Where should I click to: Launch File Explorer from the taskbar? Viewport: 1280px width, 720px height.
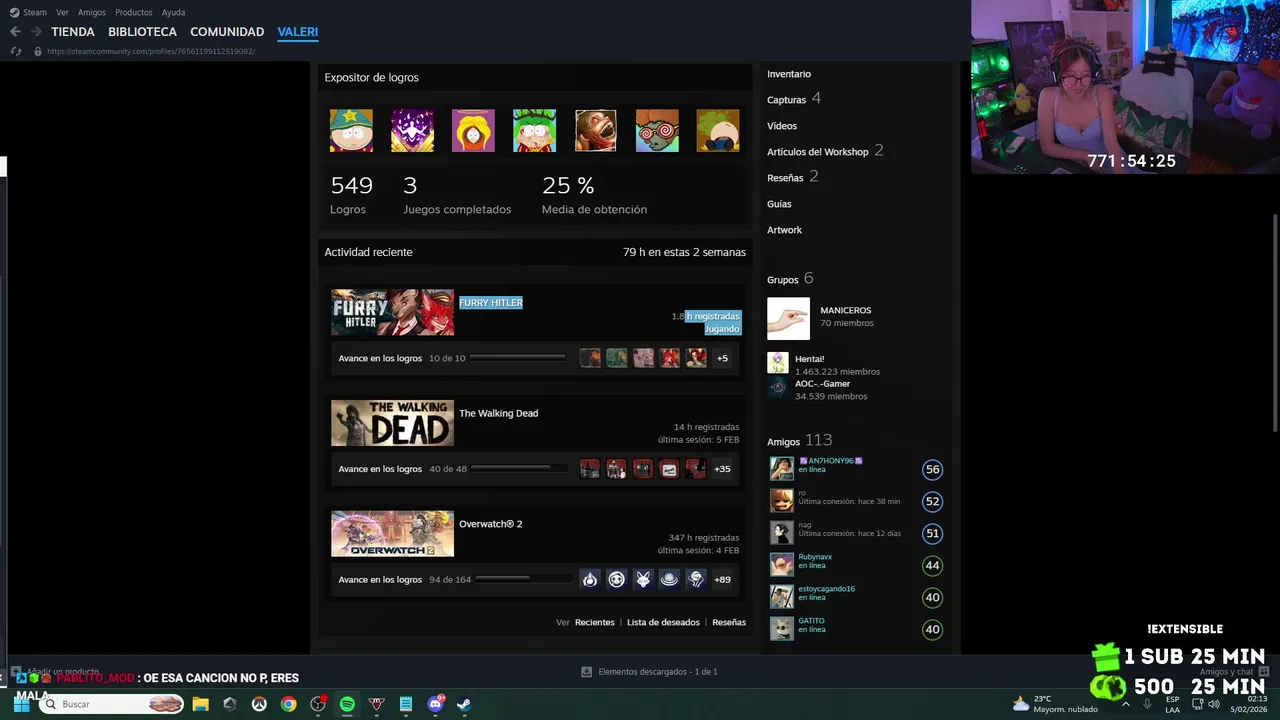[200, 704]
